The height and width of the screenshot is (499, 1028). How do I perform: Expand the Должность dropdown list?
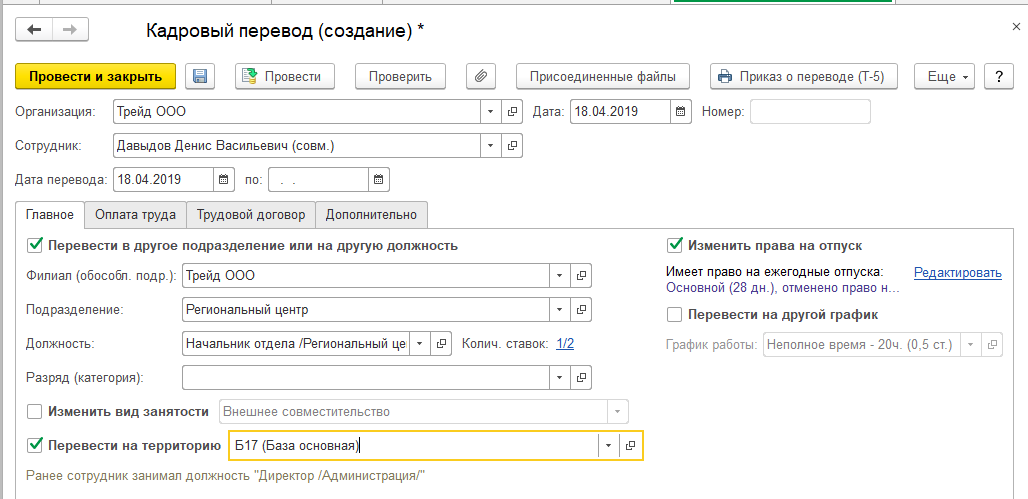pos(421,344)
